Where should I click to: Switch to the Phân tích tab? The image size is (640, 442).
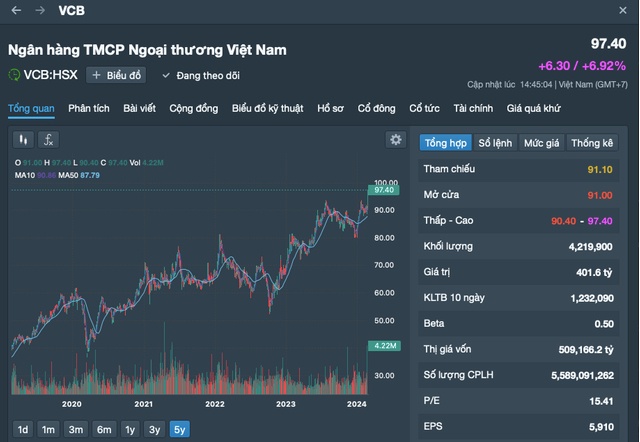(89, 109)
